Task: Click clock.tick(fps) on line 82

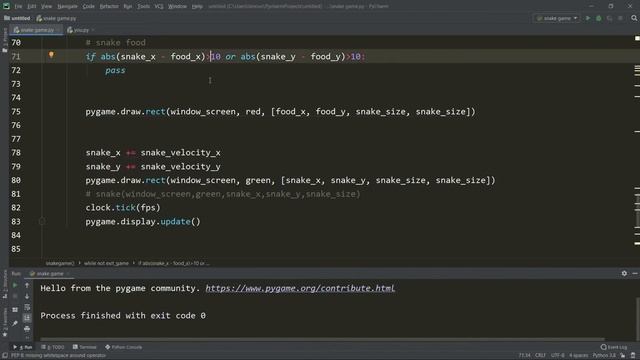Action: point(123,208)
